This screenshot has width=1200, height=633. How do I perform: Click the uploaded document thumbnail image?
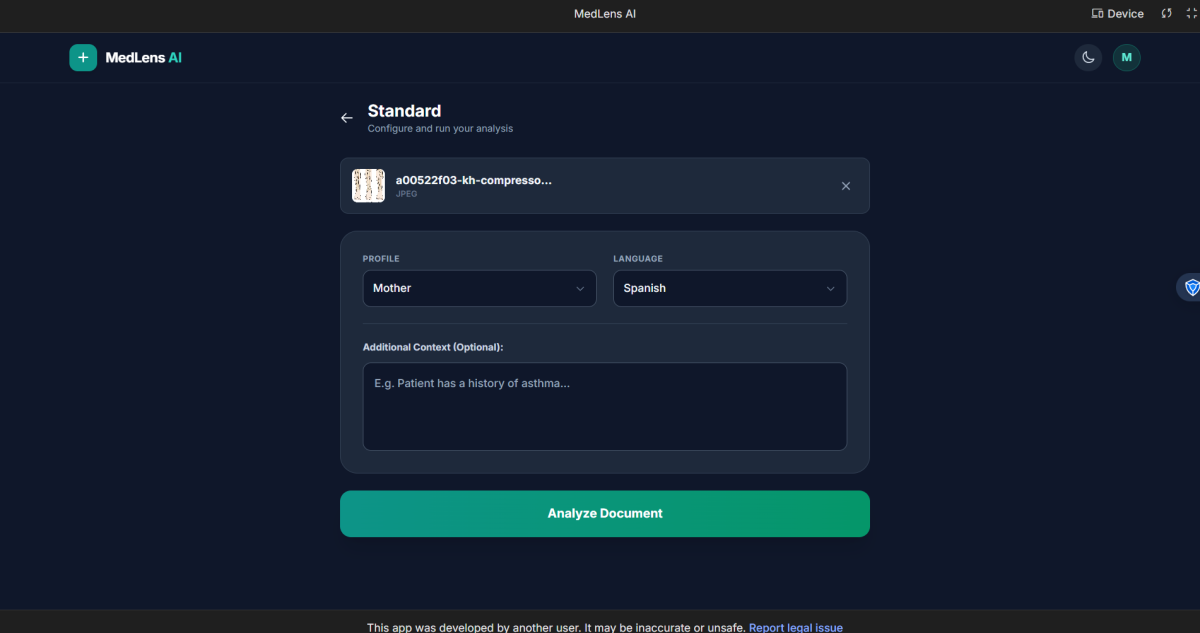[x=368, y=186]
